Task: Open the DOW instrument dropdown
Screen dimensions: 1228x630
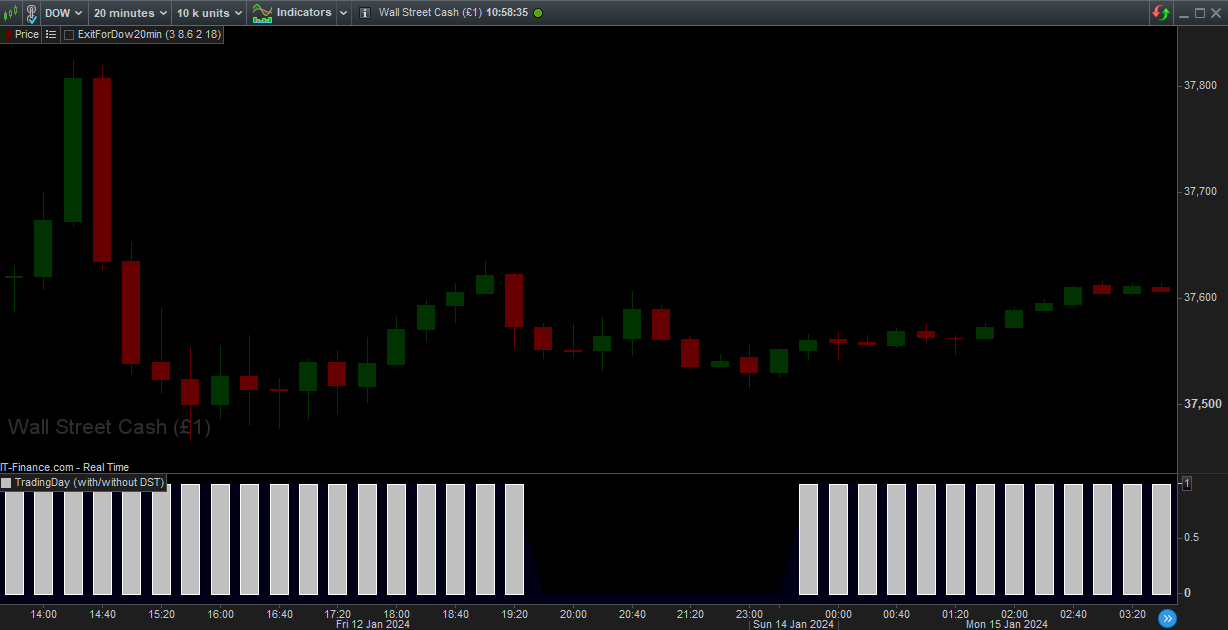Action: tap(63, 13)
